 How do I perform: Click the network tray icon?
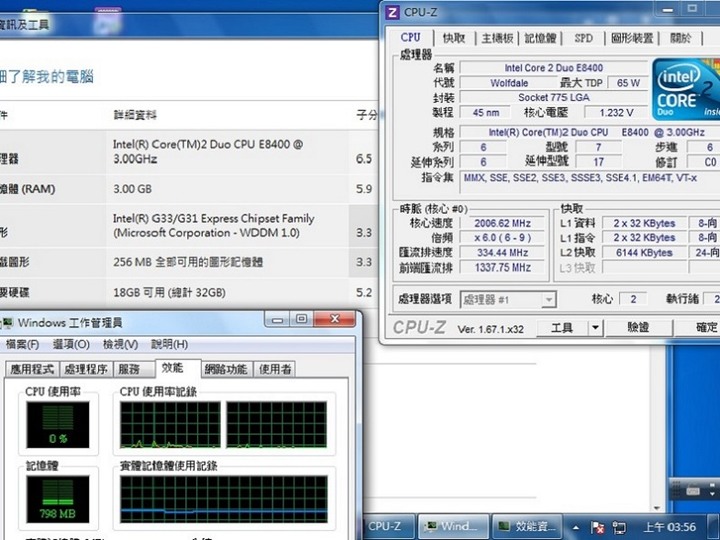point(619,527)
